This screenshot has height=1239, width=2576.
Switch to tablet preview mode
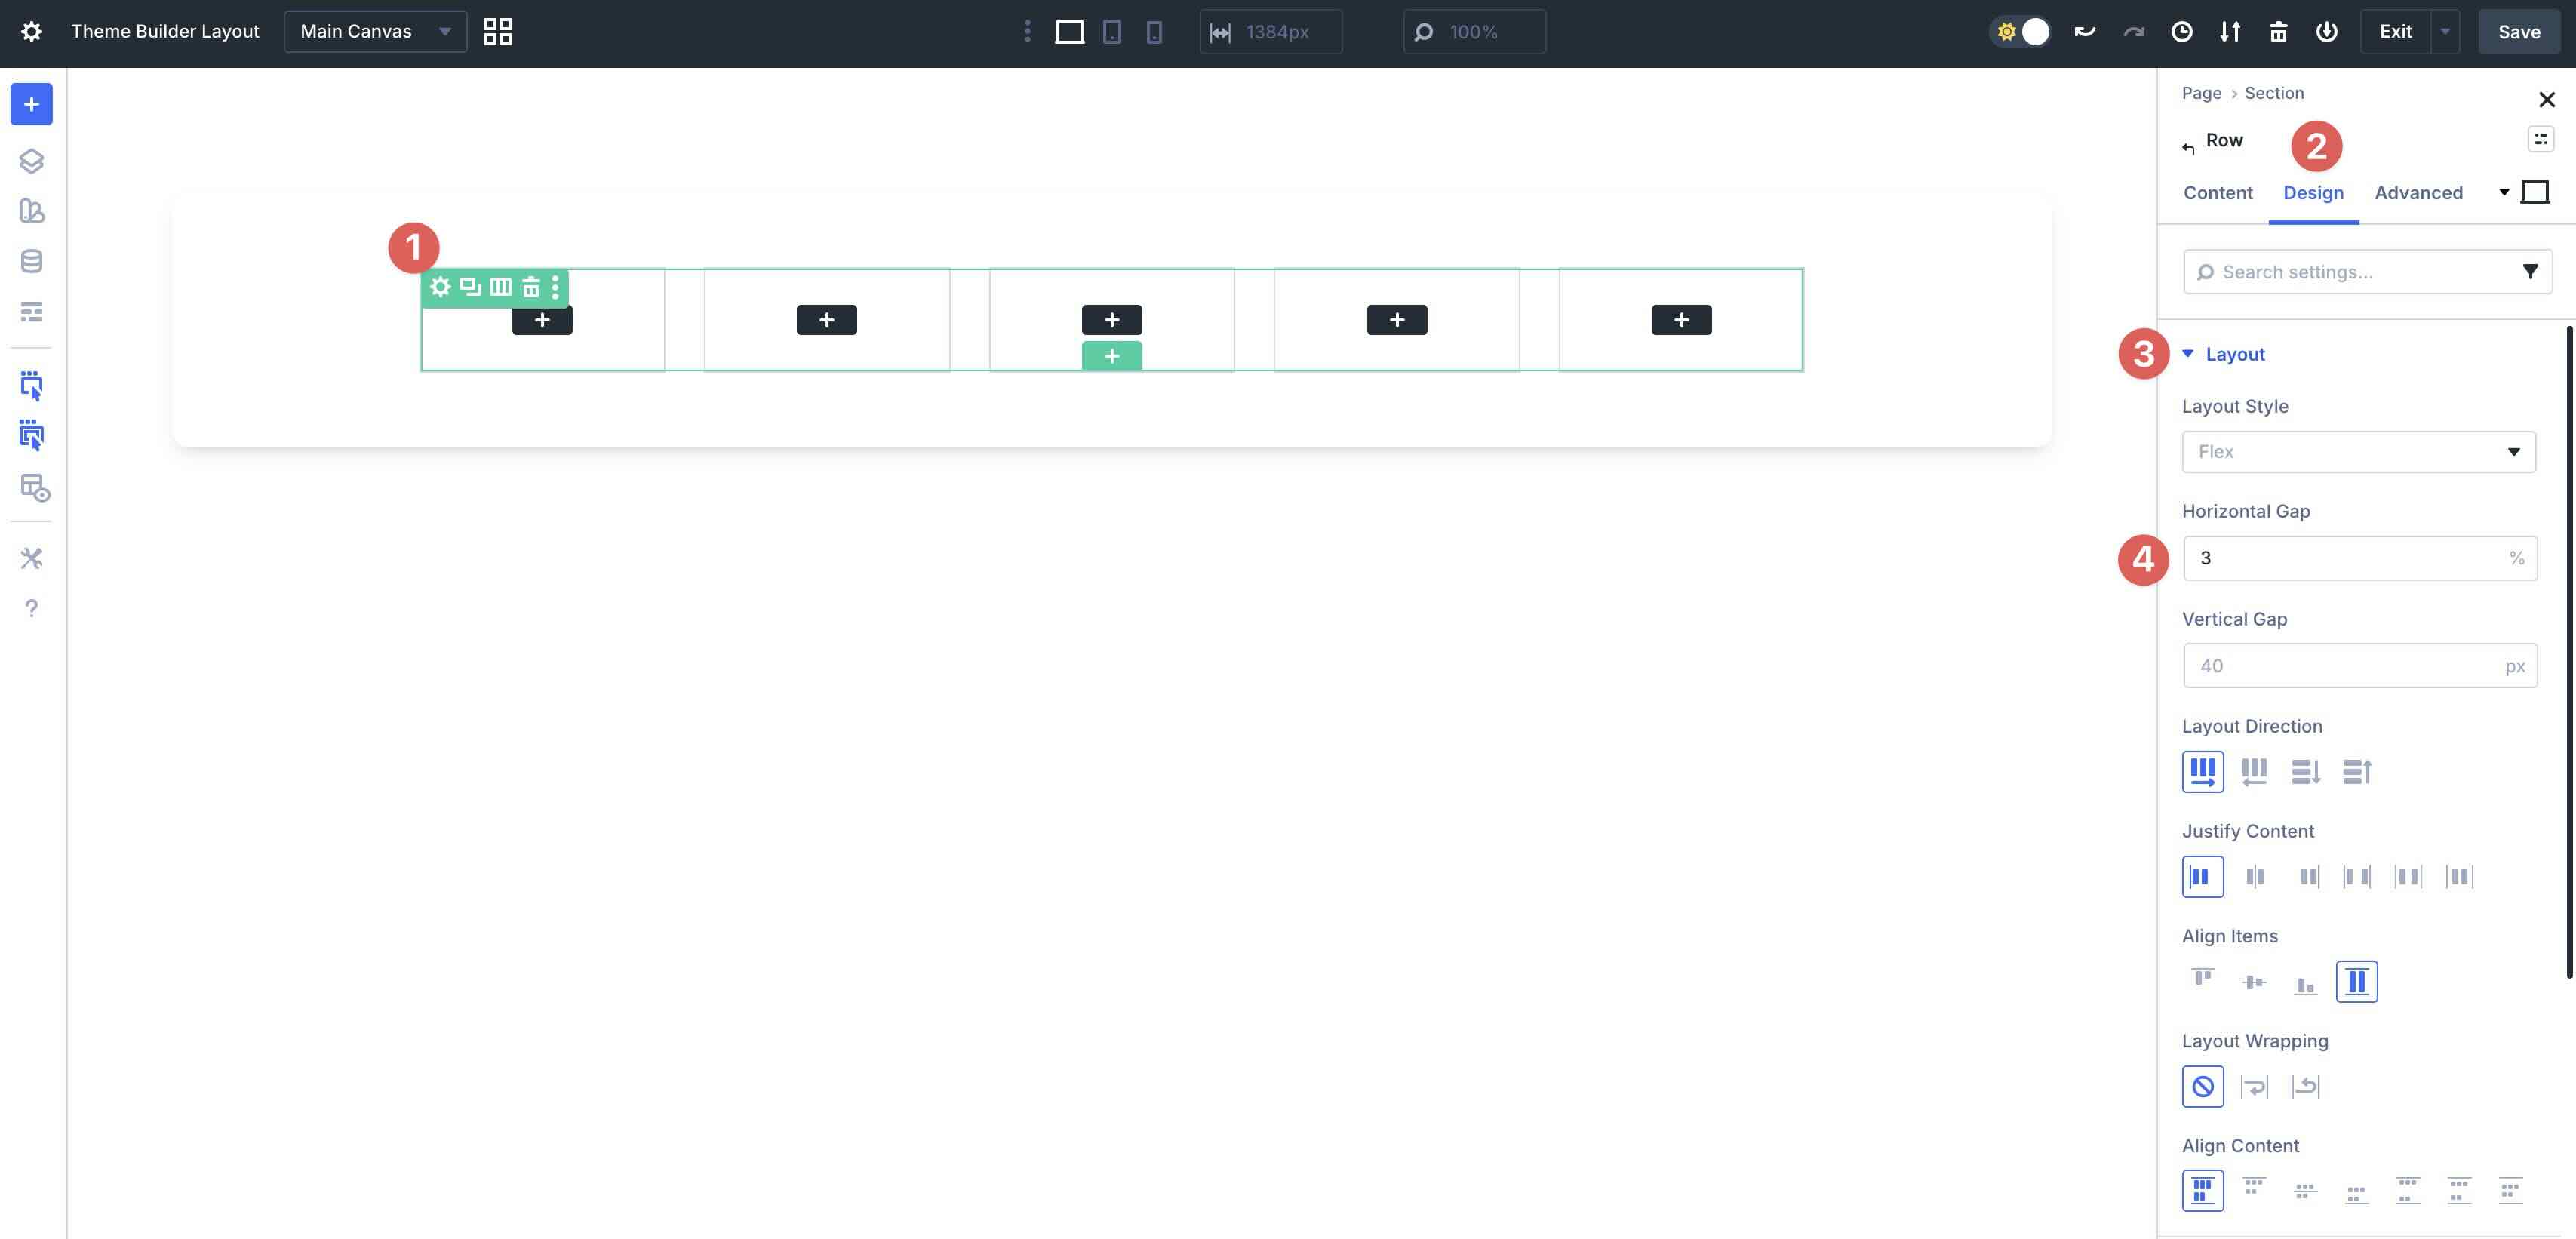coord(1111,31)
